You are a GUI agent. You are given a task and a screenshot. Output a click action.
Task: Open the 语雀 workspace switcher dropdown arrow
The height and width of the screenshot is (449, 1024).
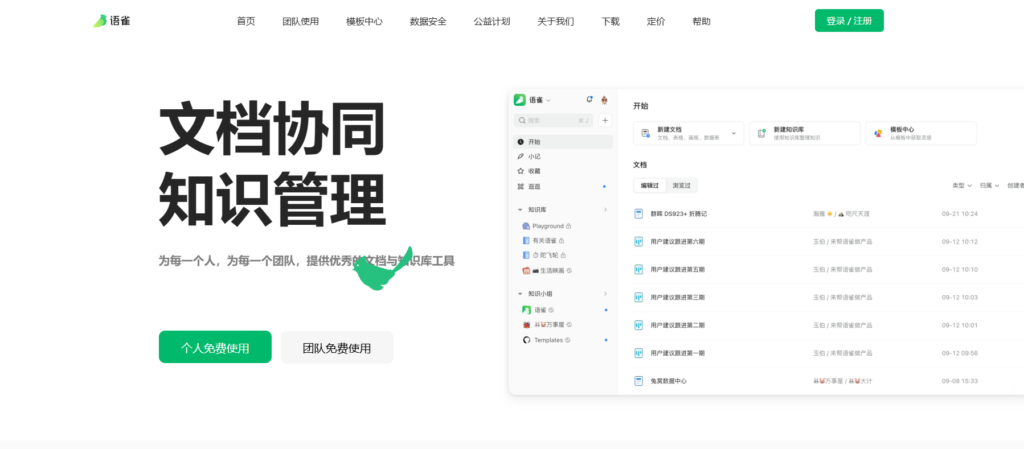[x=549, y=101]
